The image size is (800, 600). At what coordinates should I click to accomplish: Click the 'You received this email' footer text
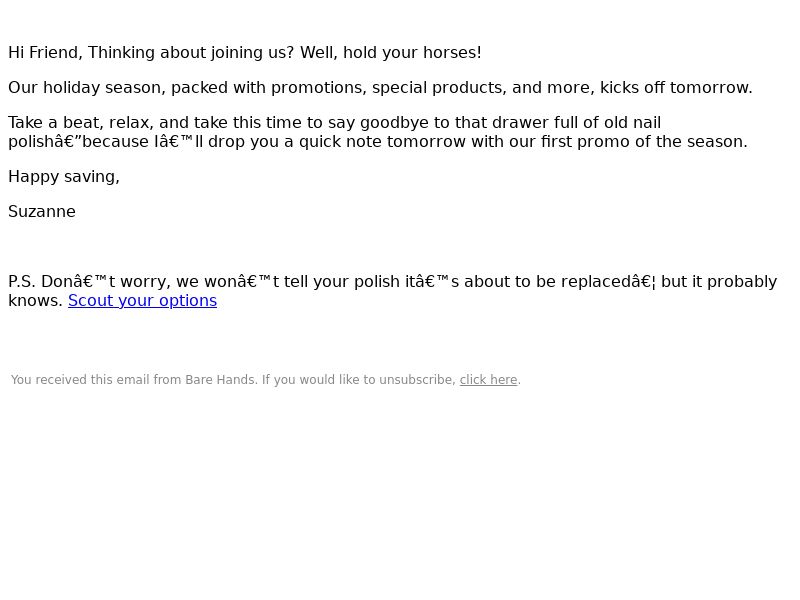point(265,380)
